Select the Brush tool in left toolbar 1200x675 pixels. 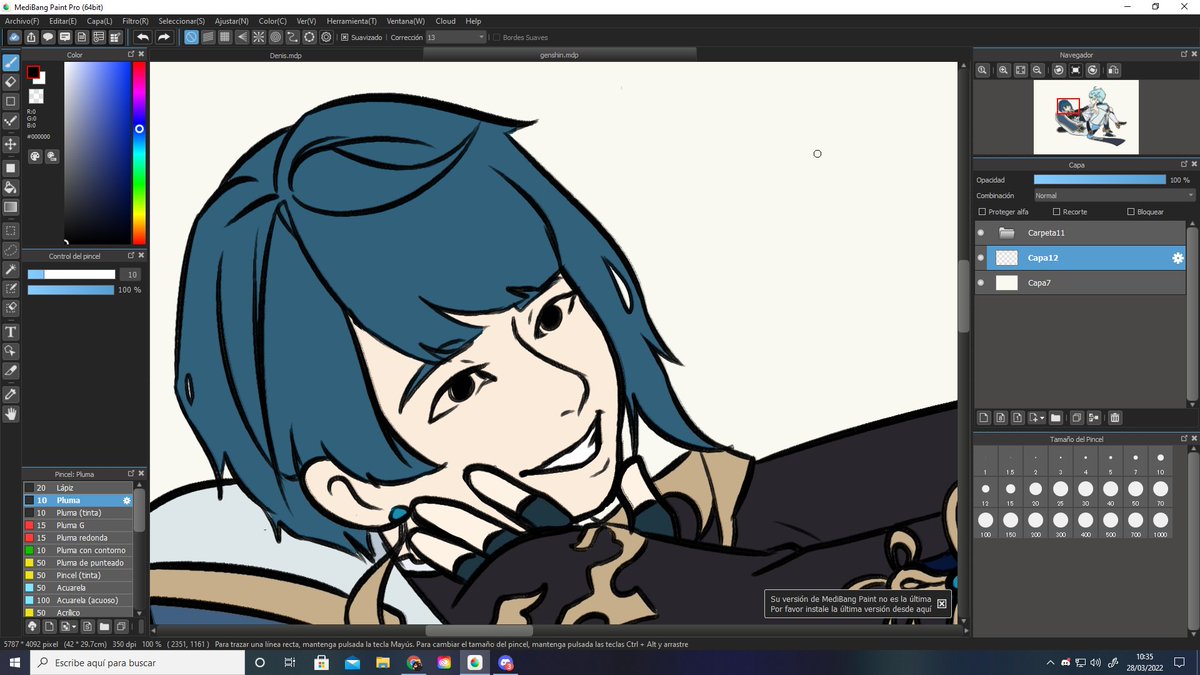coord(11,63)
